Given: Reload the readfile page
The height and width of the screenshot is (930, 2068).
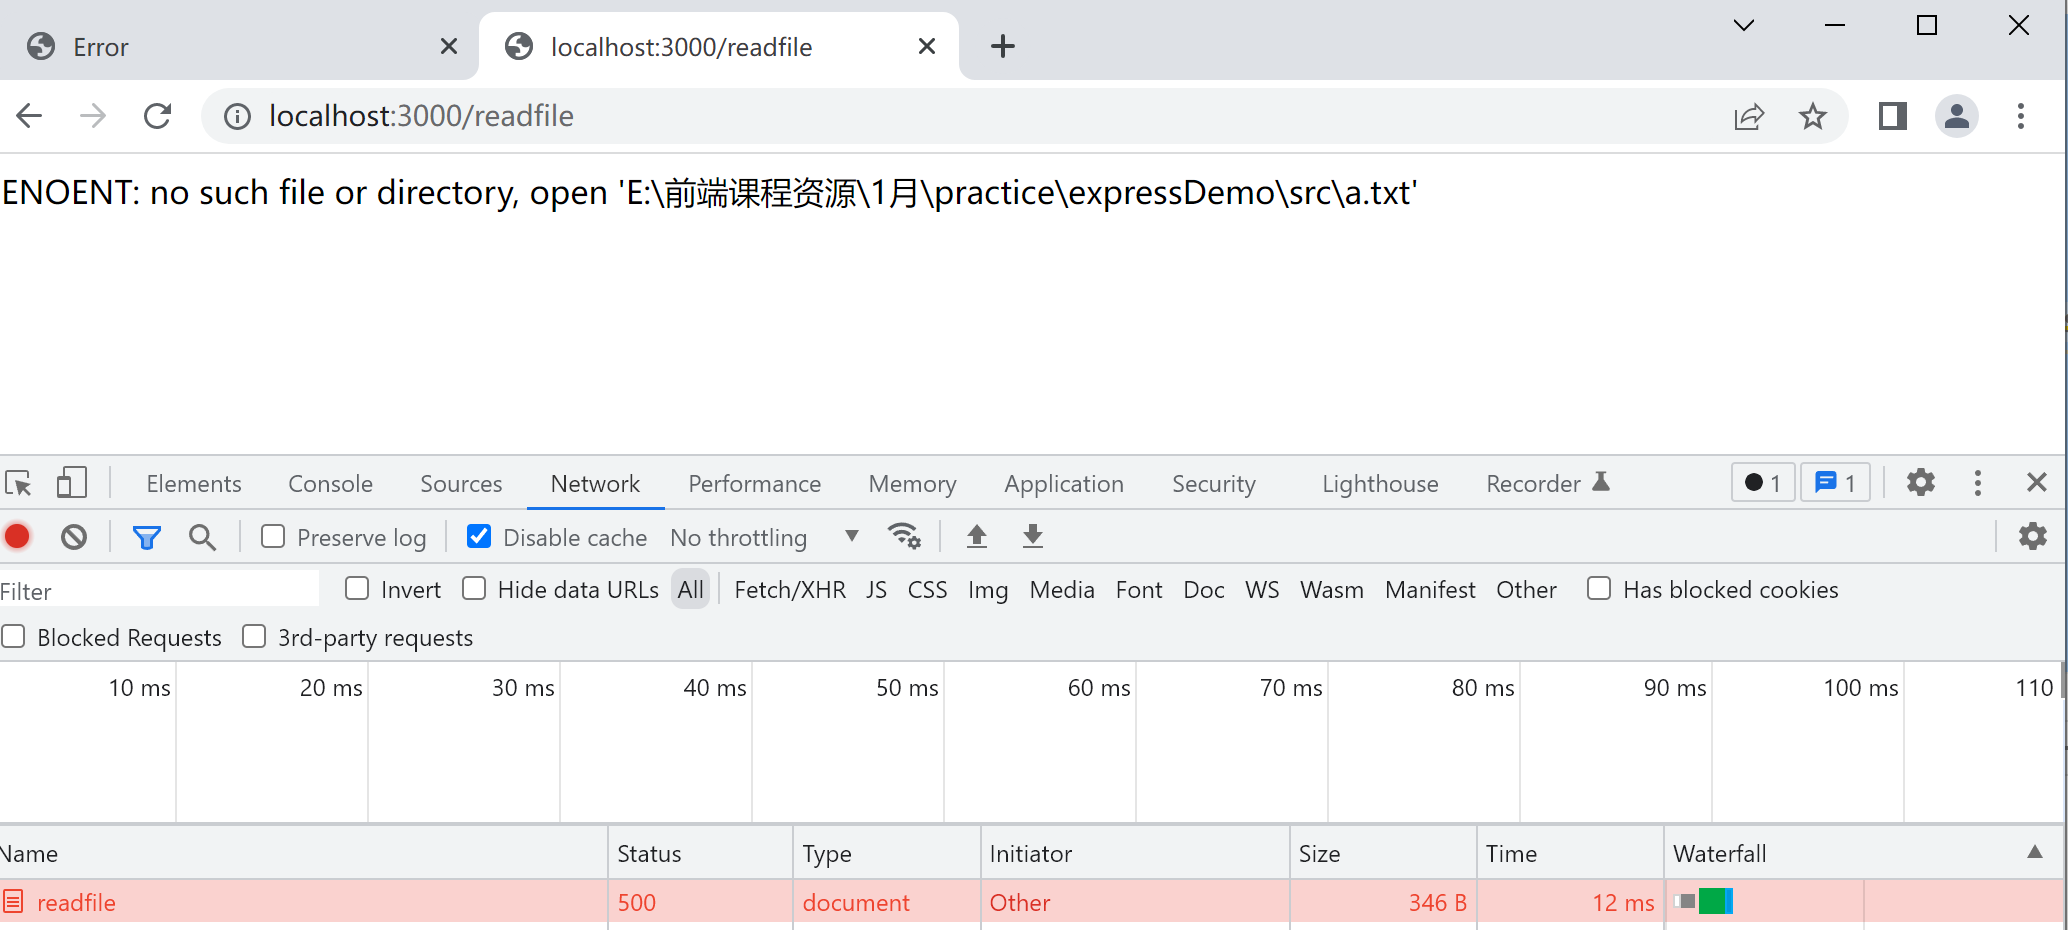Looking at the screenshot, I should click(x=158, y=115).
